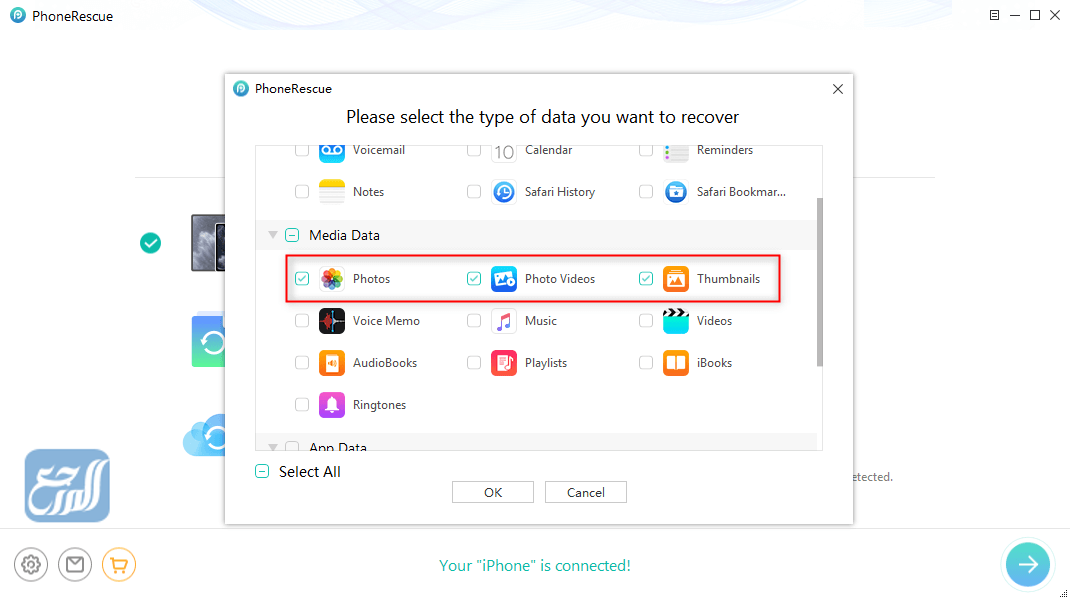Click the blue next arrow button
Image resolution: width=1070 pixels, height=600 pixels.
coord(1027,564)
